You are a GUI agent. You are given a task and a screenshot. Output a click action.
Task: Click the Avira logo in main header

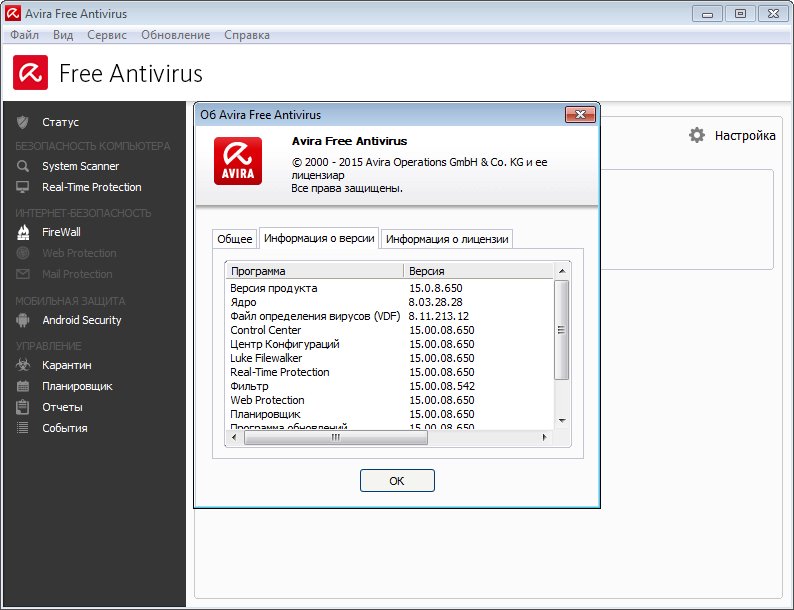click(x=30, y=72)
